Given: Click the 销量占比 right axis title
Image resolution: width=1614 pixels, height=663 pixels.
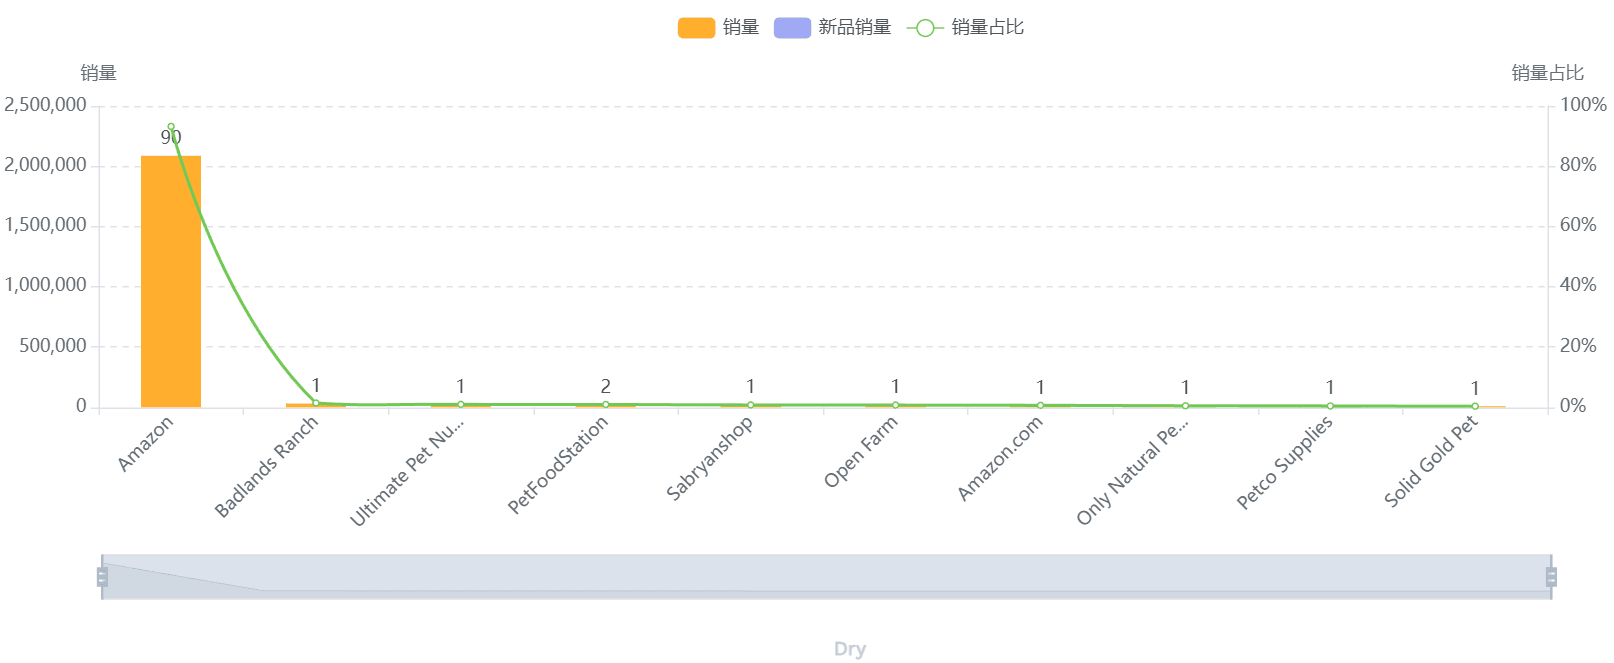Looking at the screenshot, I should tap(1547, 73).
